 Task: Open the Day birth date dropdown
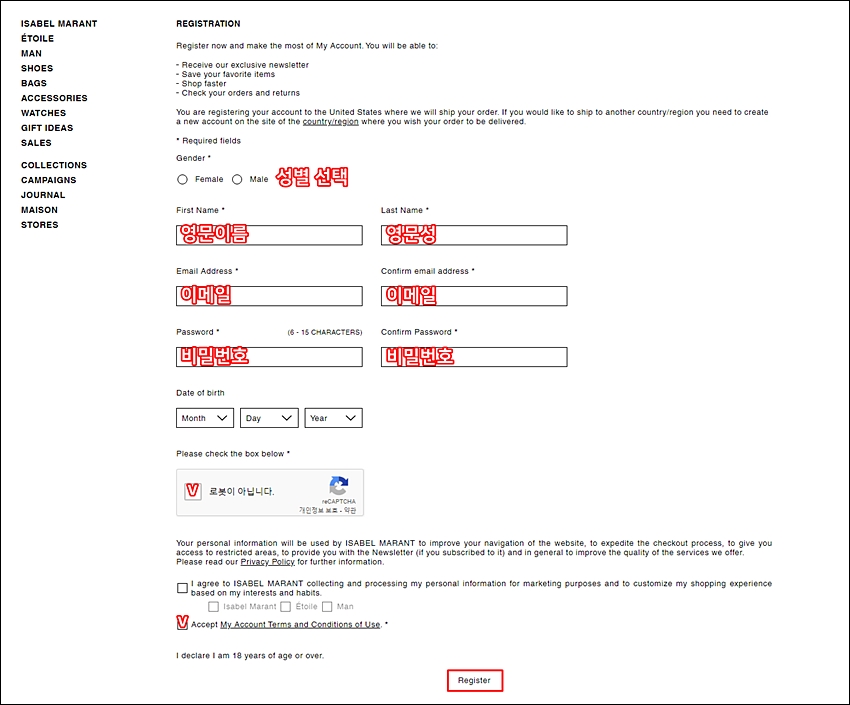click(x=269, y=418)
